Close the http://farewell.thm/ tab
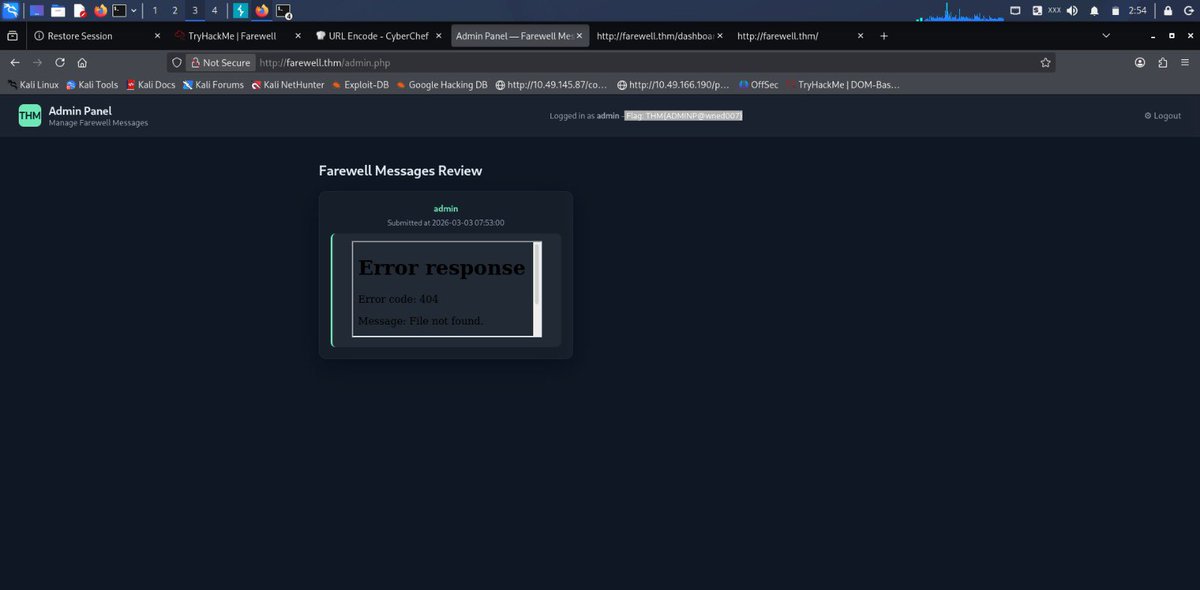 [862, 35]
